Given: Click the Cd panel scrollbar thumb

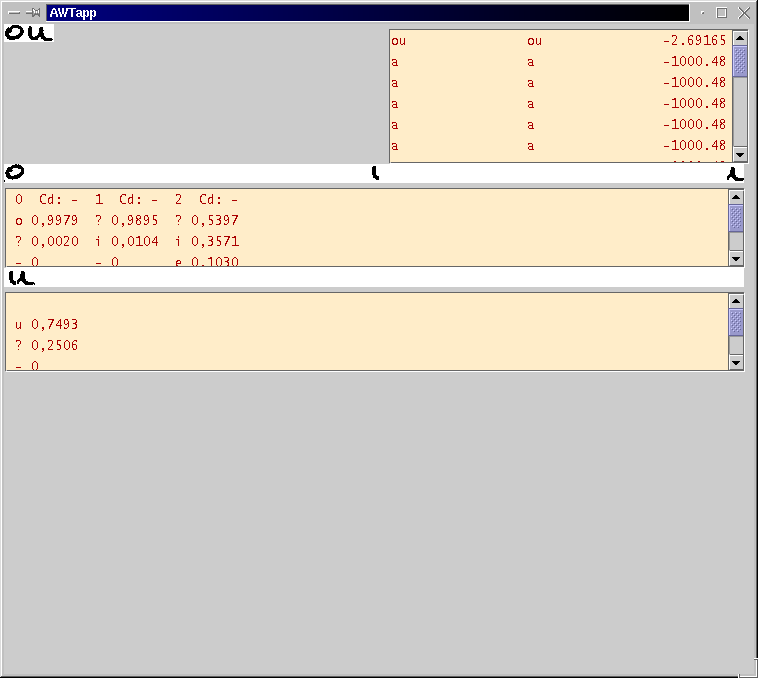Looking at the screenshot, I should (736, 218).
